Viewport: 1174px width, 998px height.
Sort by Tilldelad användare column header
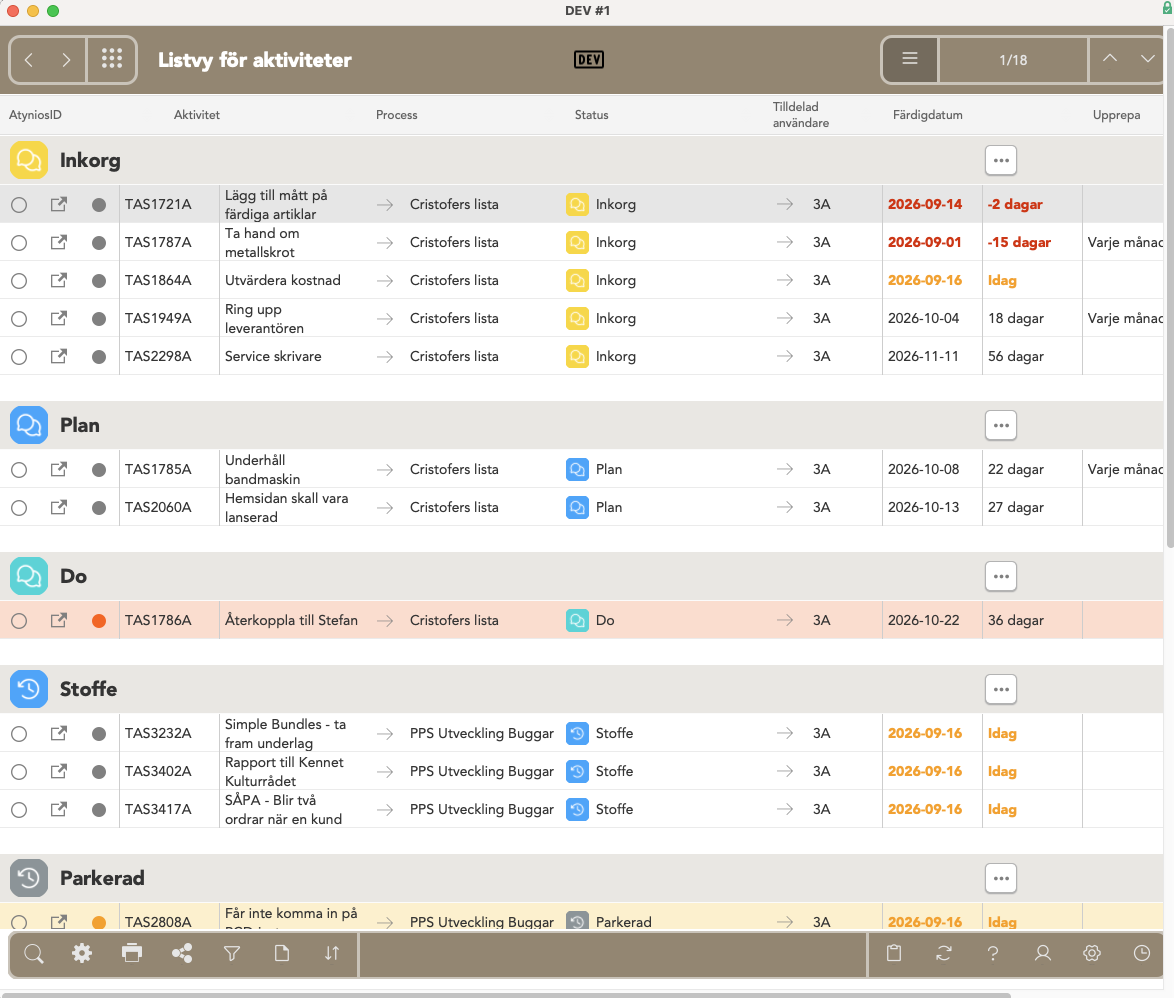pyautogui.click(x=800, y=115)
